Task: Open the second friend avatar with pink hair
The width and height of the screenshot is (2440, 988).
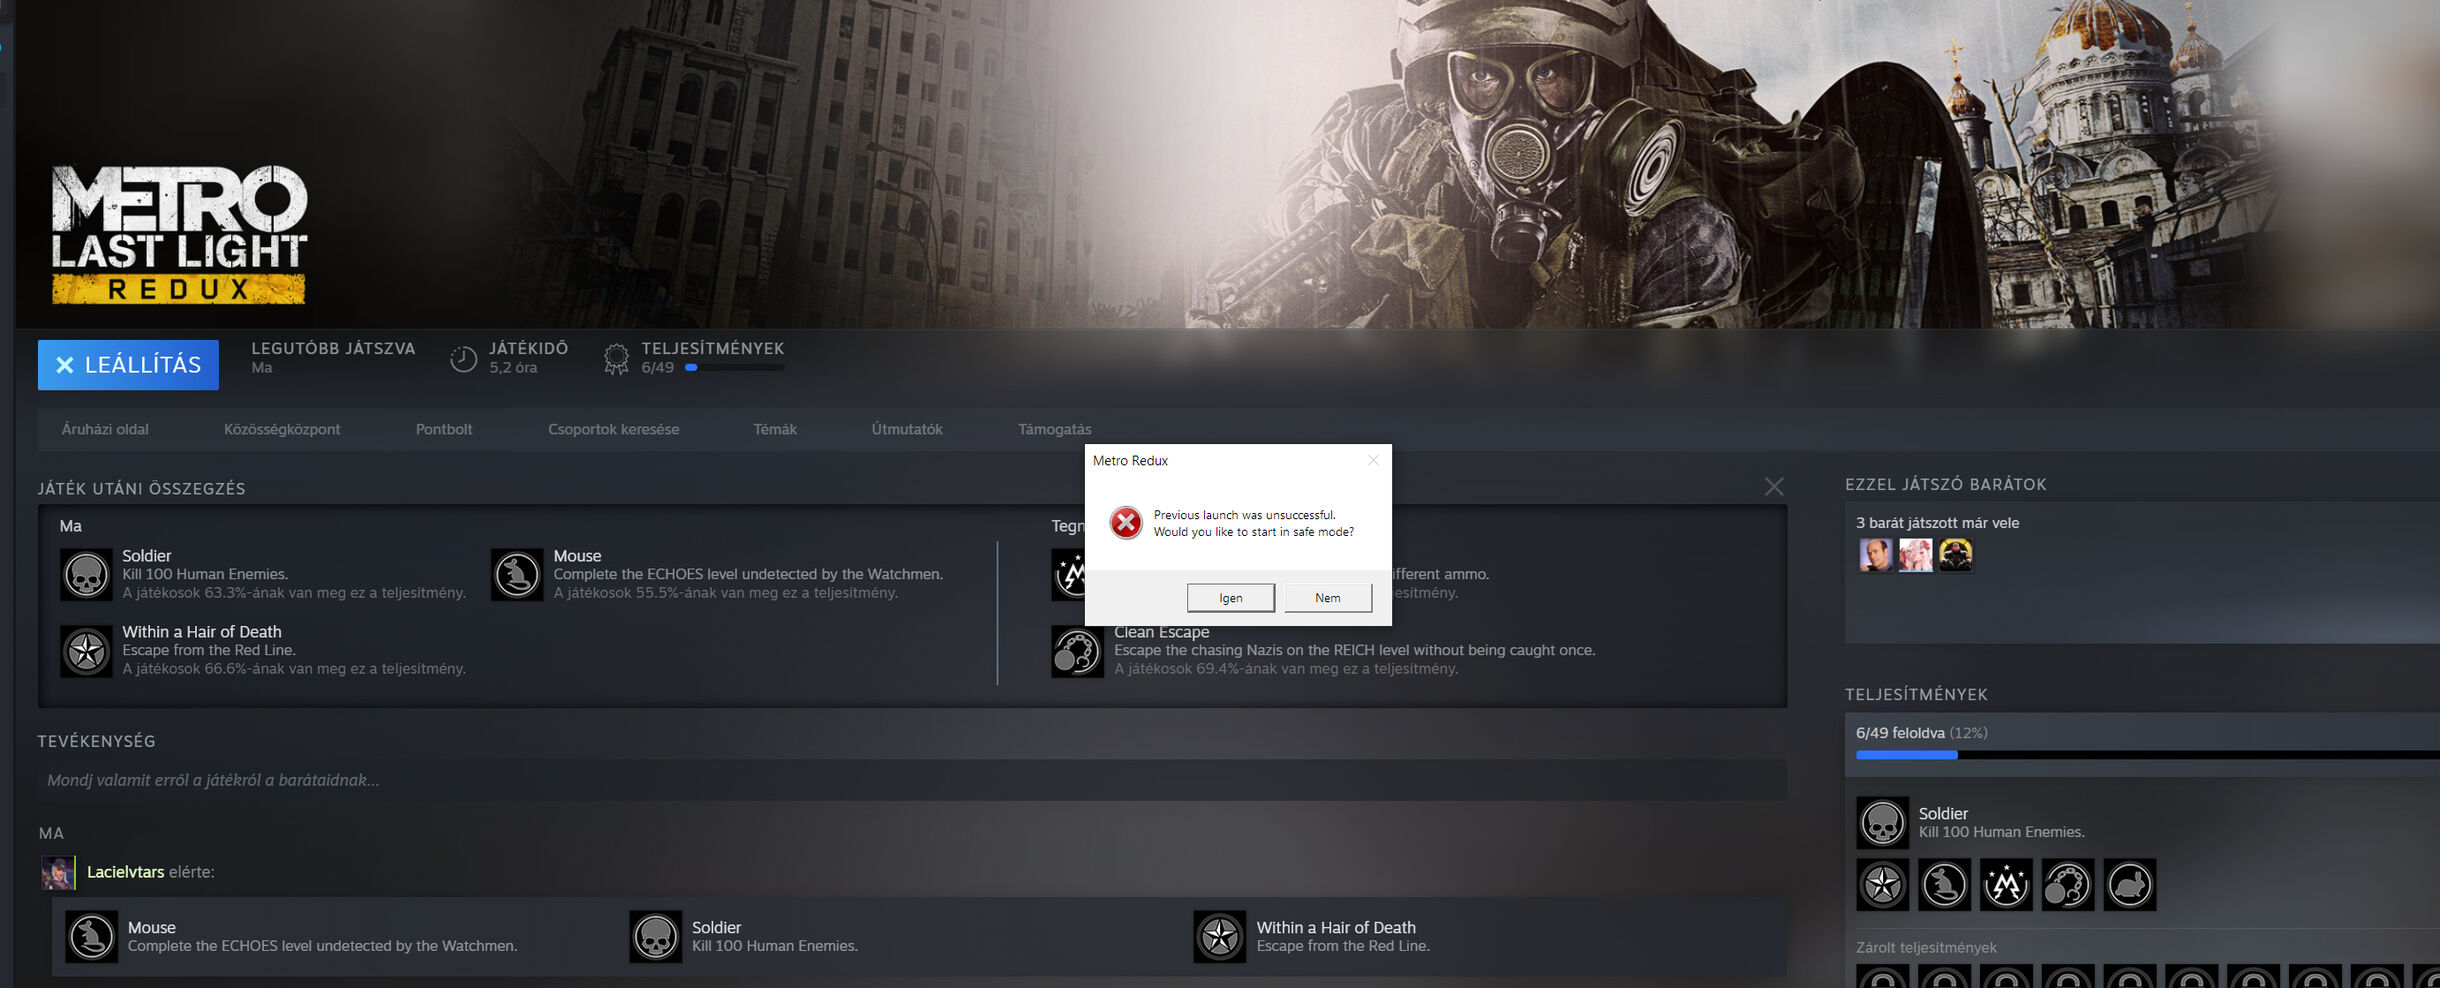Action: coord(1916,555)
